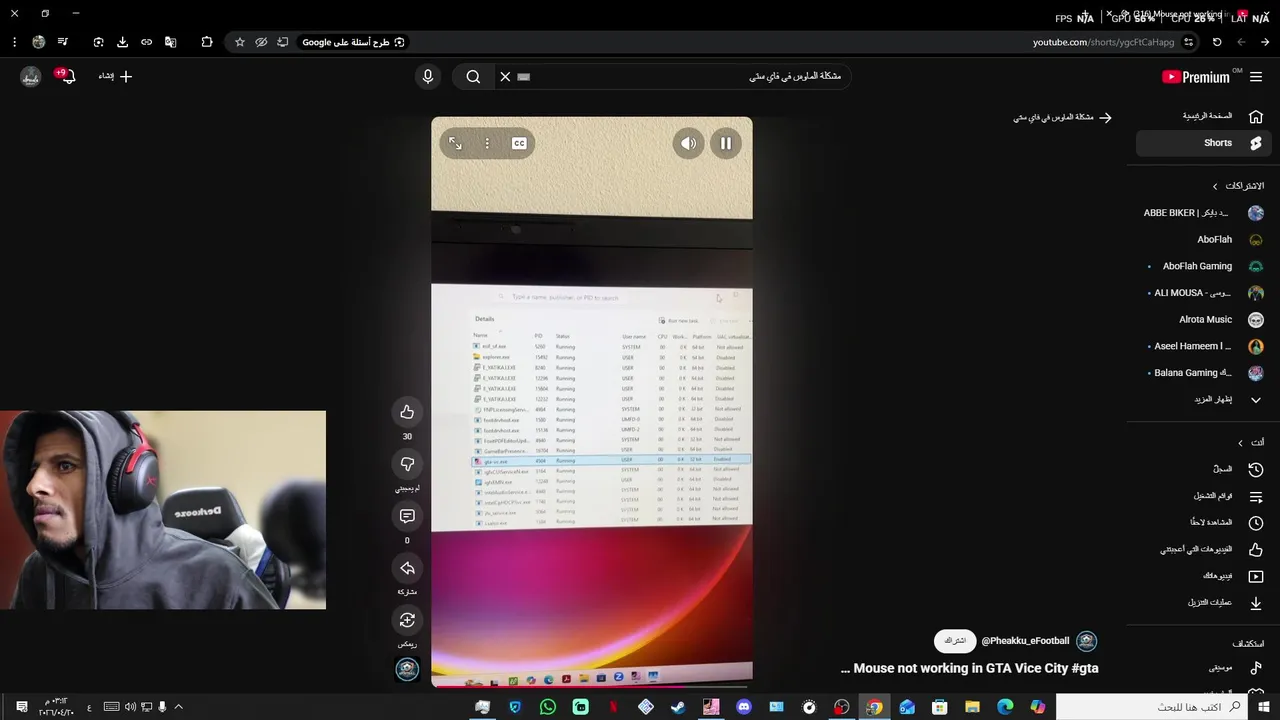
Task: Toggle the YouTube hamburger guide menu
Action: tap(1256, 77)
